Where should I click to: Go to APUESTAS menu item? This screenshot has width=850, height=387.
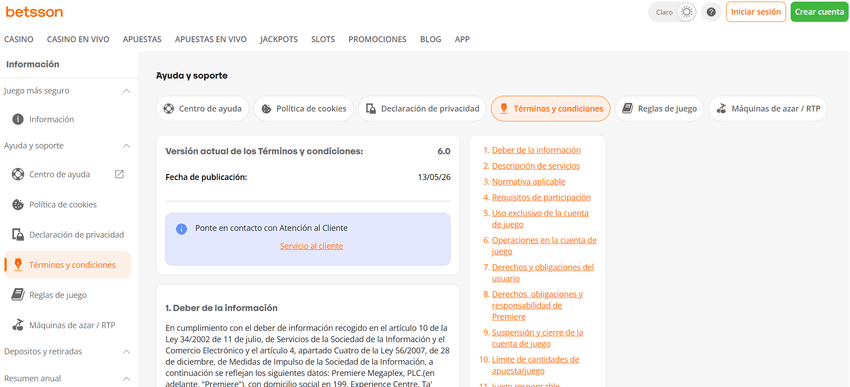142,39
